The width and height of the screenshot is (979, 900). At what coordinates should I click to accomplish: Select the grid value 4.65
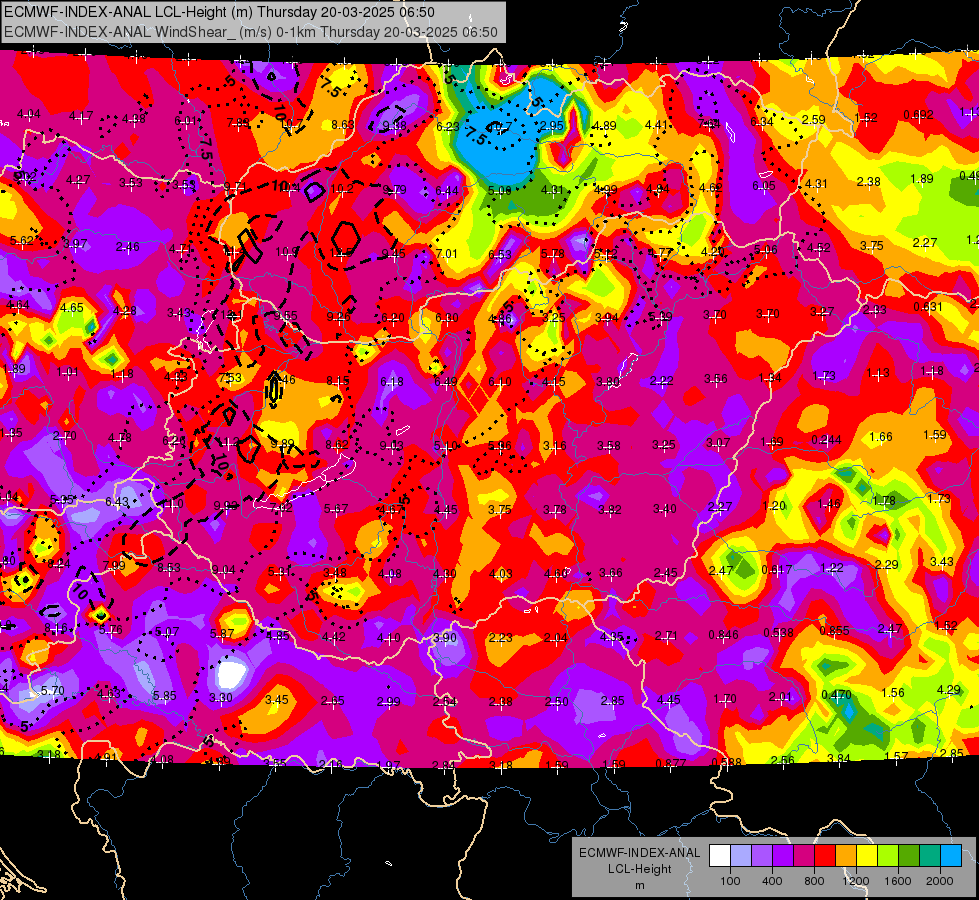(x=72, y=307)
